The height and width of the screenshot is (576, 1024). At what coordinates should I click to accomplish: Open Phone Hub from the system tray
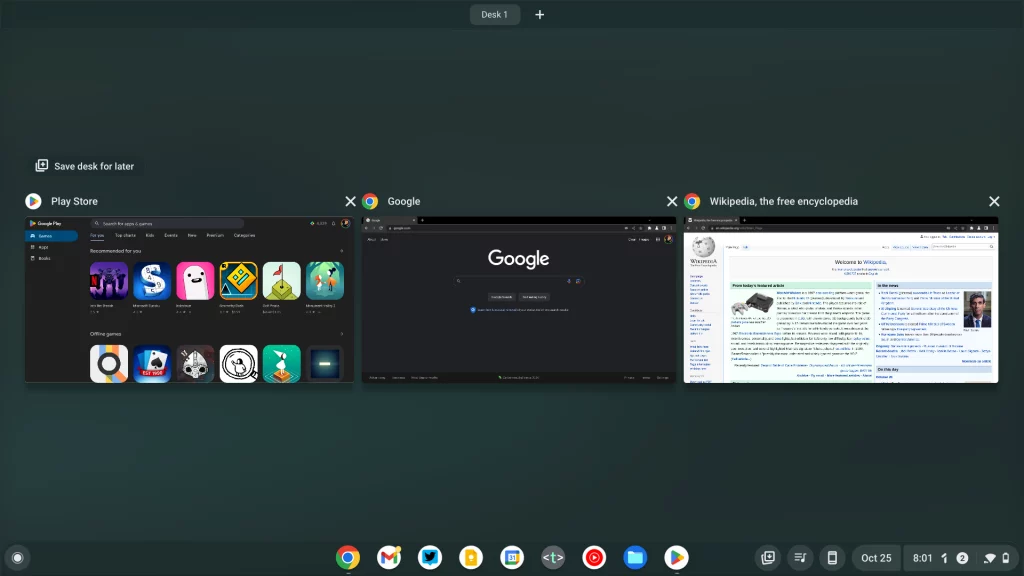pyautogui.click(x=831, y=557)
